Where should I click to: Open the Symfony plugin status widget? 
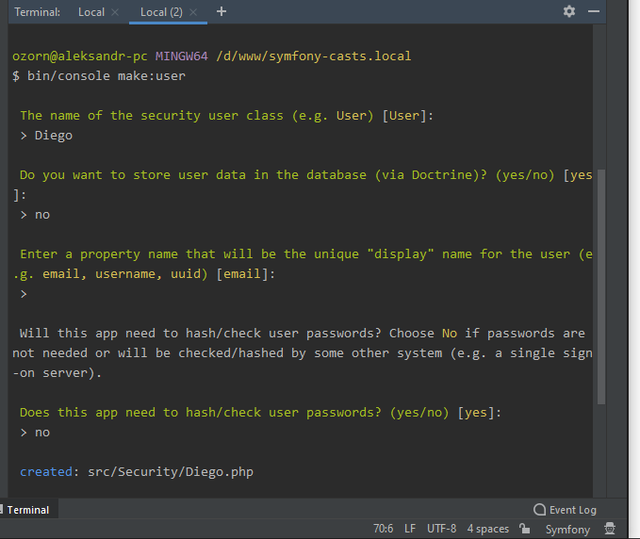(x=568, y=530)
